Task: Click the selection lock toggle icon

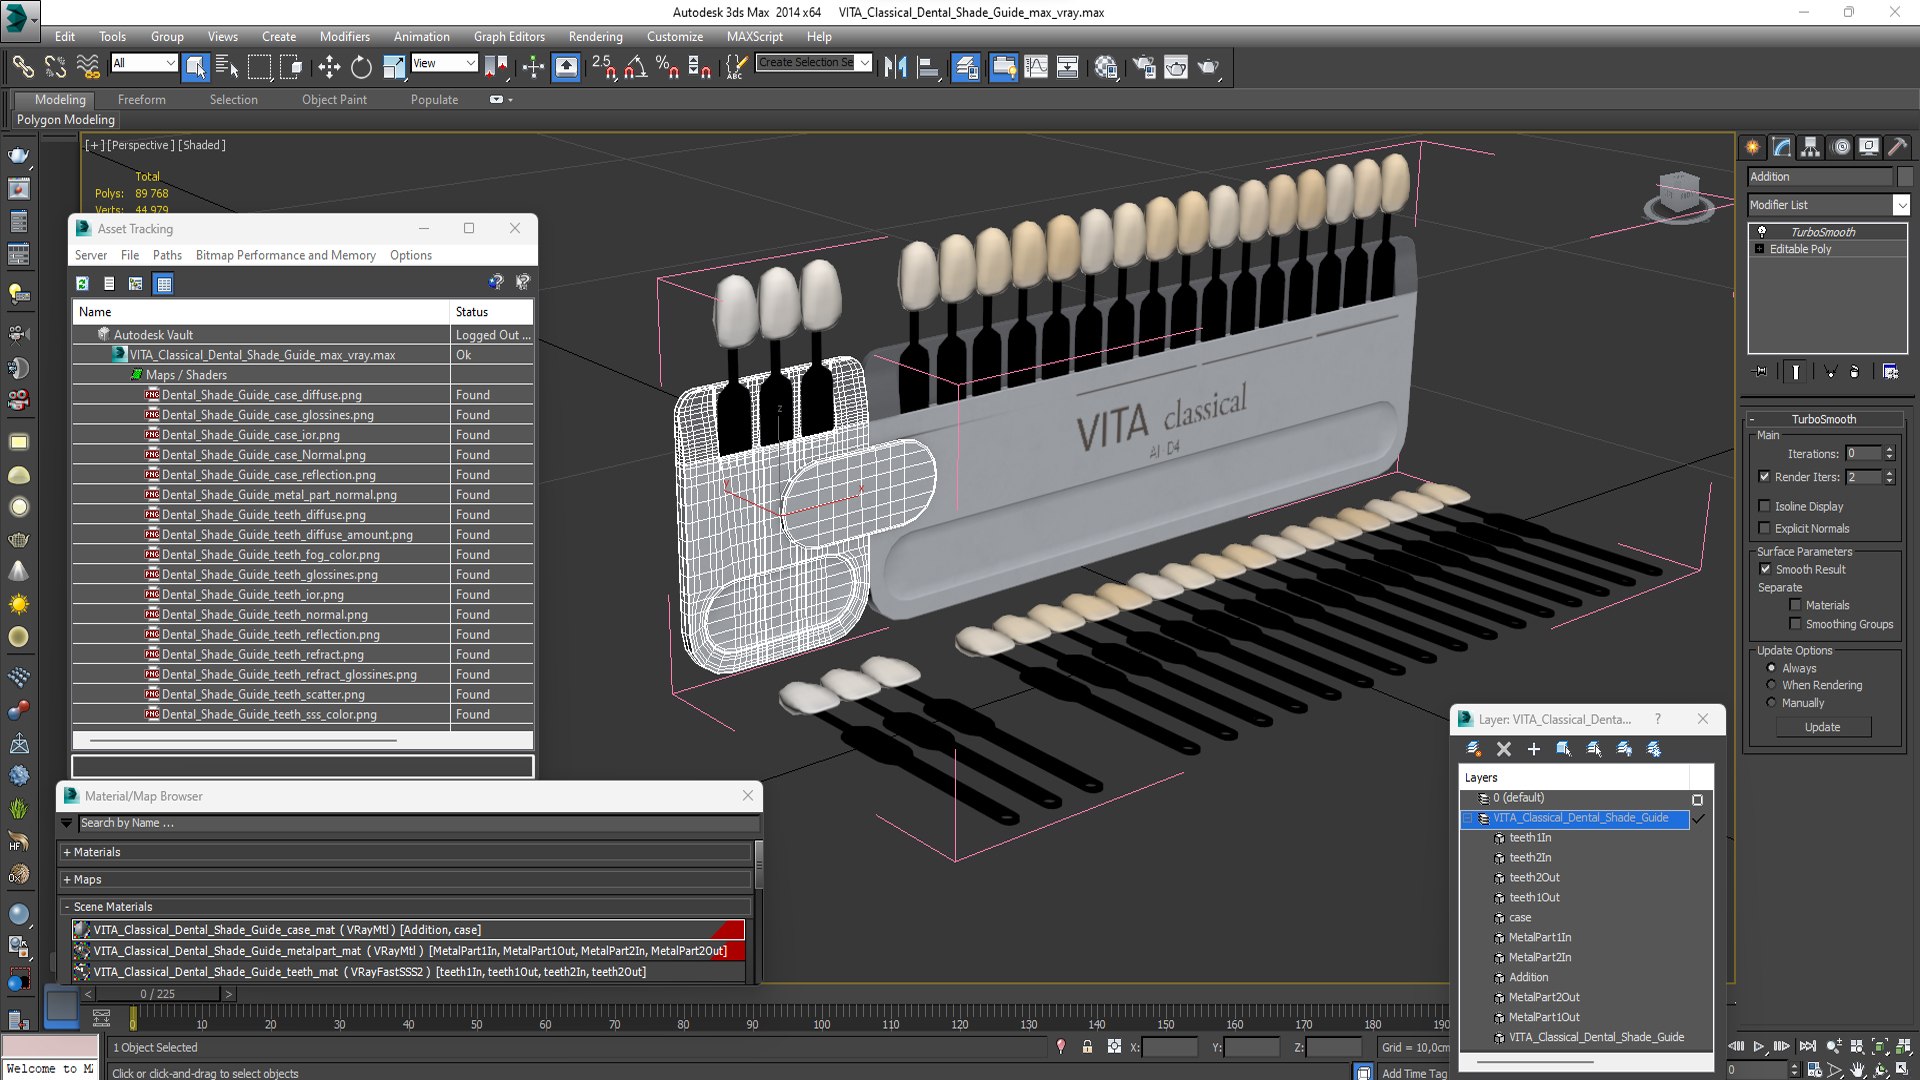Action: [x=1087, y=1047]
